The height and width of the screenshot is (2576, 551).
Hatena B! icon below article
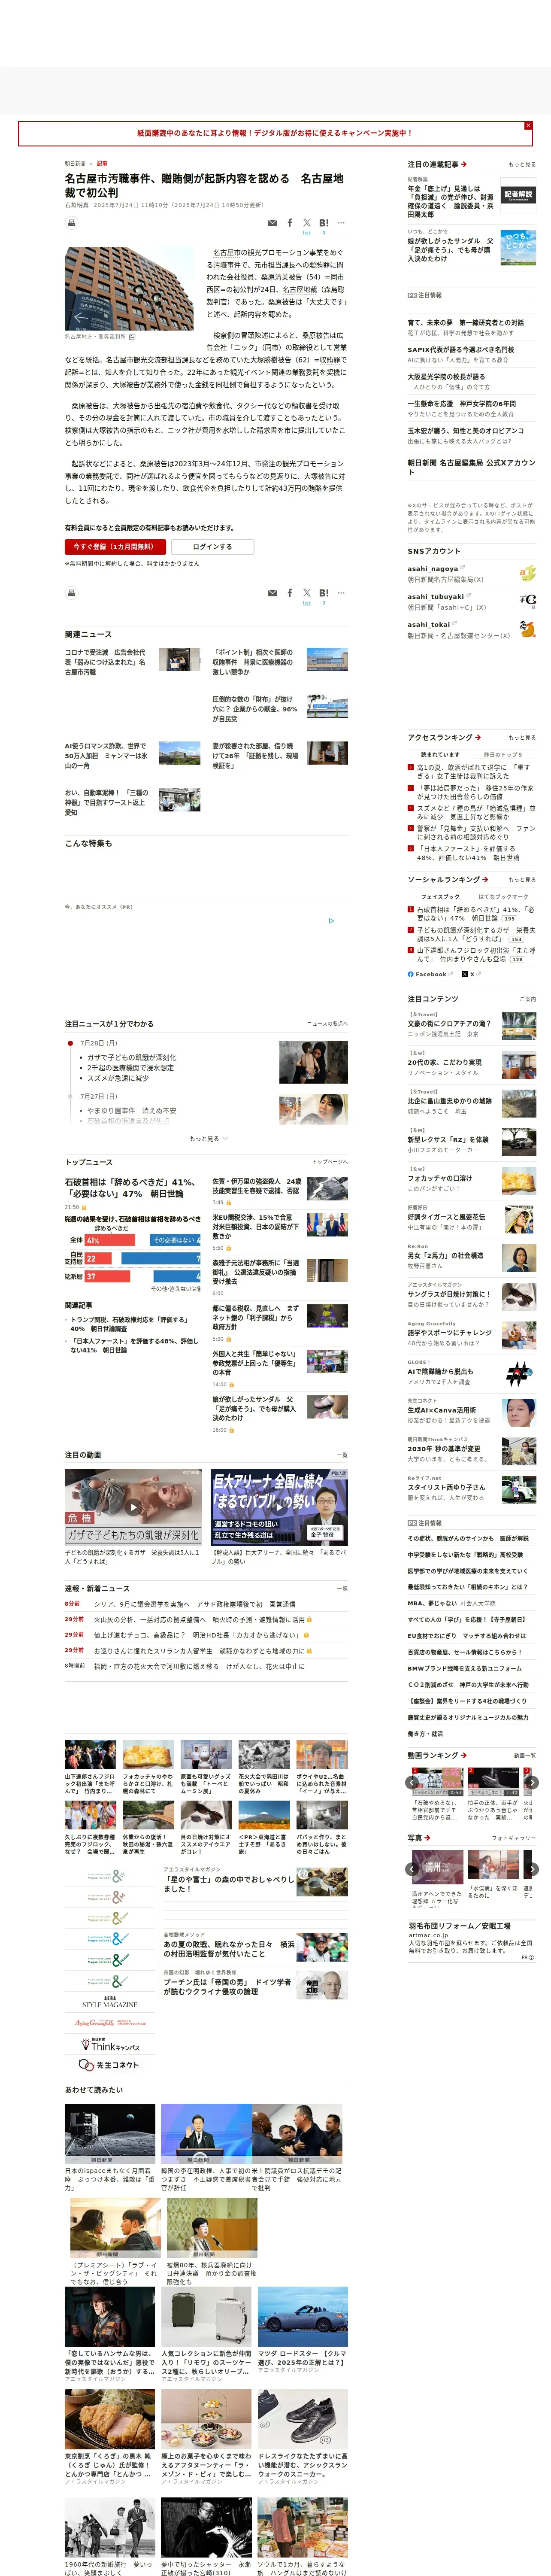pos(323,593)
